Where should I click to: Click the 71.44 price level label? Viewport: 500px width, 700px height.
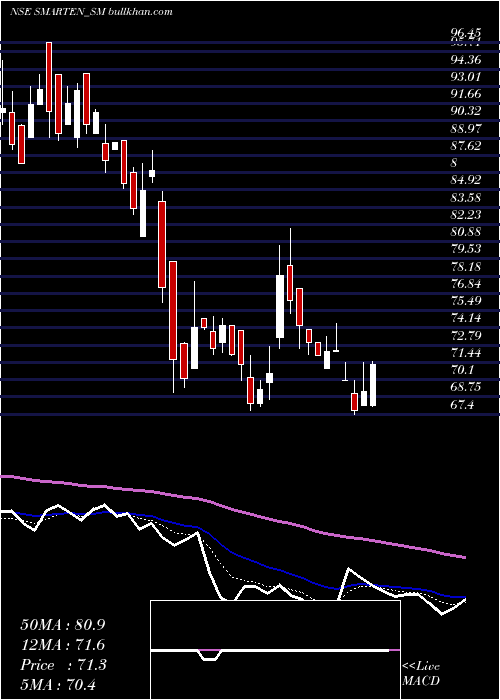pos(466,353)
